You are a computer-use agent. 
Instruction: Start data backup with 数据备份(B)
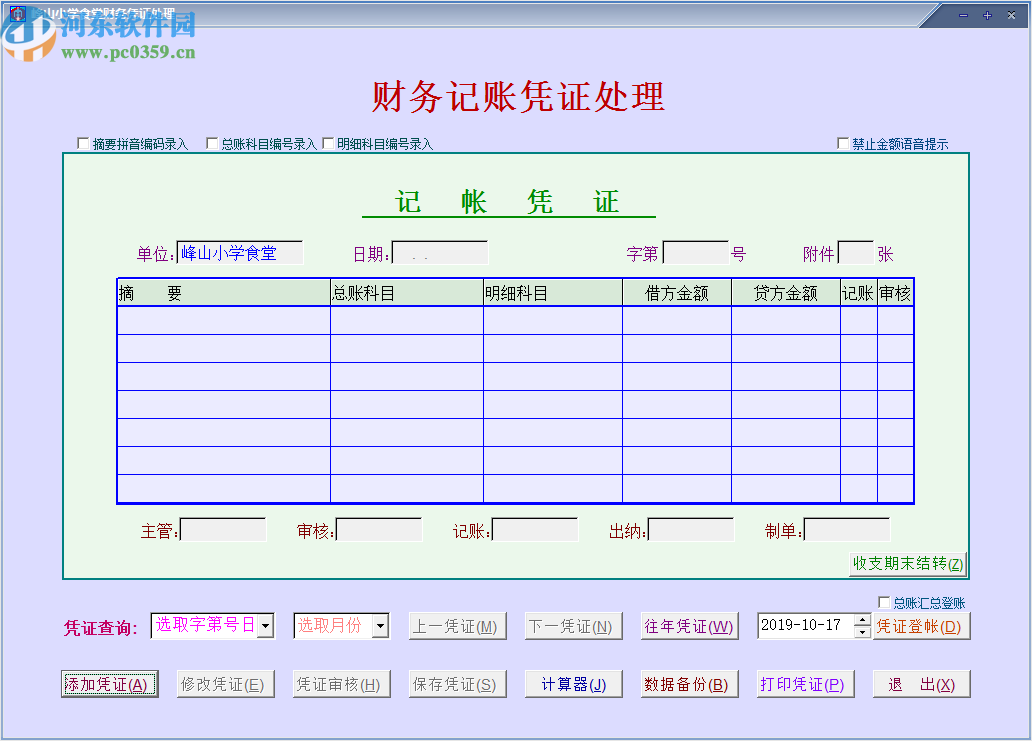click(x=689, y=683)
